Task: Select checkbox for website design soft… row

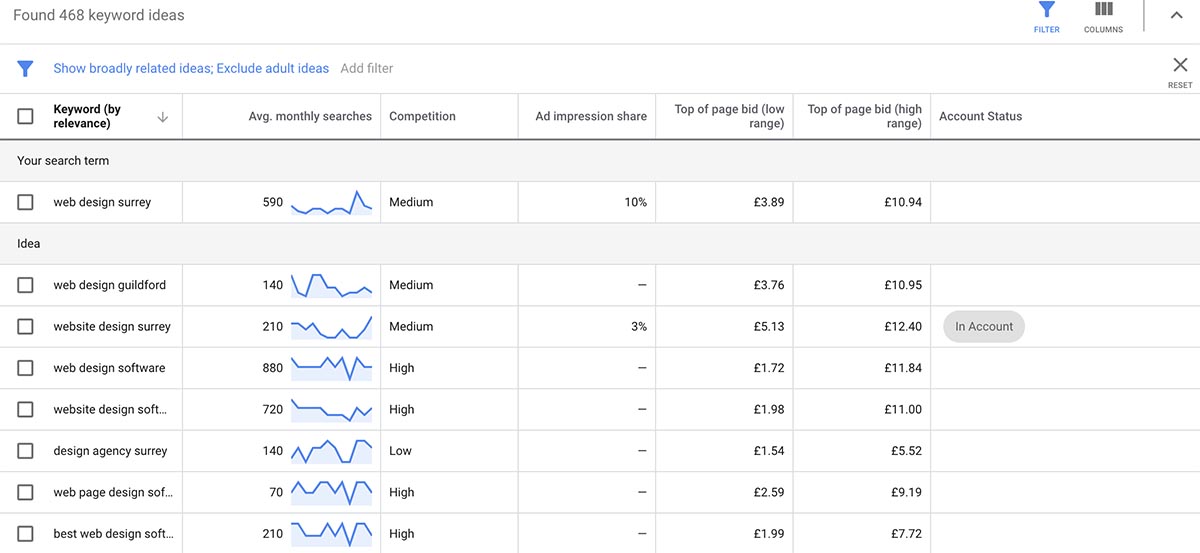Action: click(x=25, y=409)
